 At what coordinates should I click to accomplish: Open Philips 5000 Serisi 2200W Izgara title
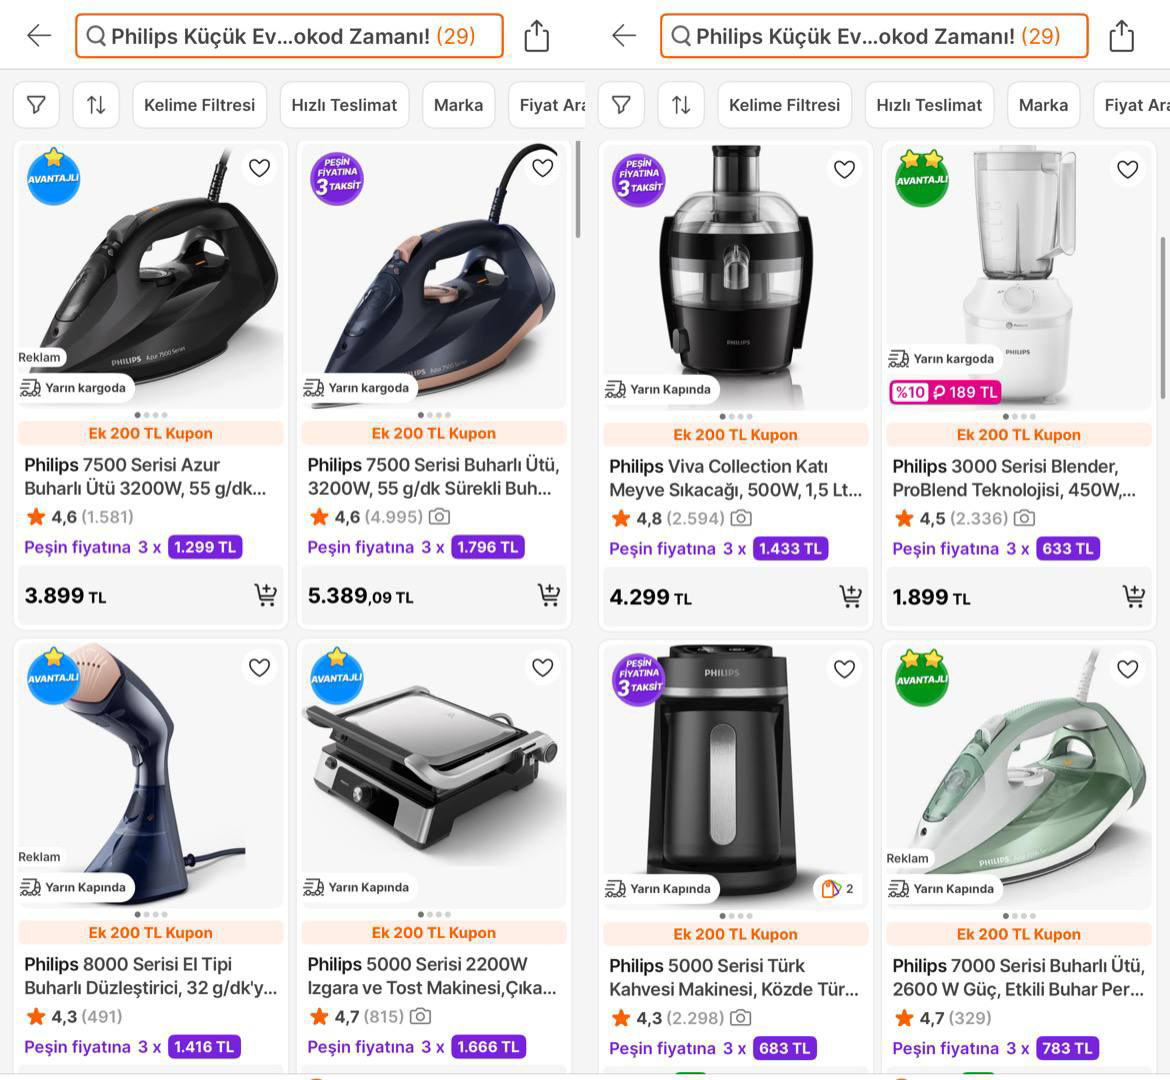click(431, 976)
